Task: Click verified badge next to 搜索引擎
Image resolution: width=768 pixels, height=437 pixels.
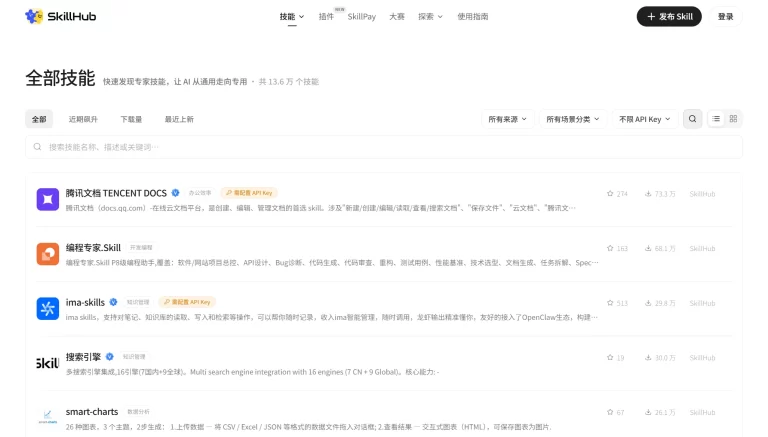Action: 110,357
